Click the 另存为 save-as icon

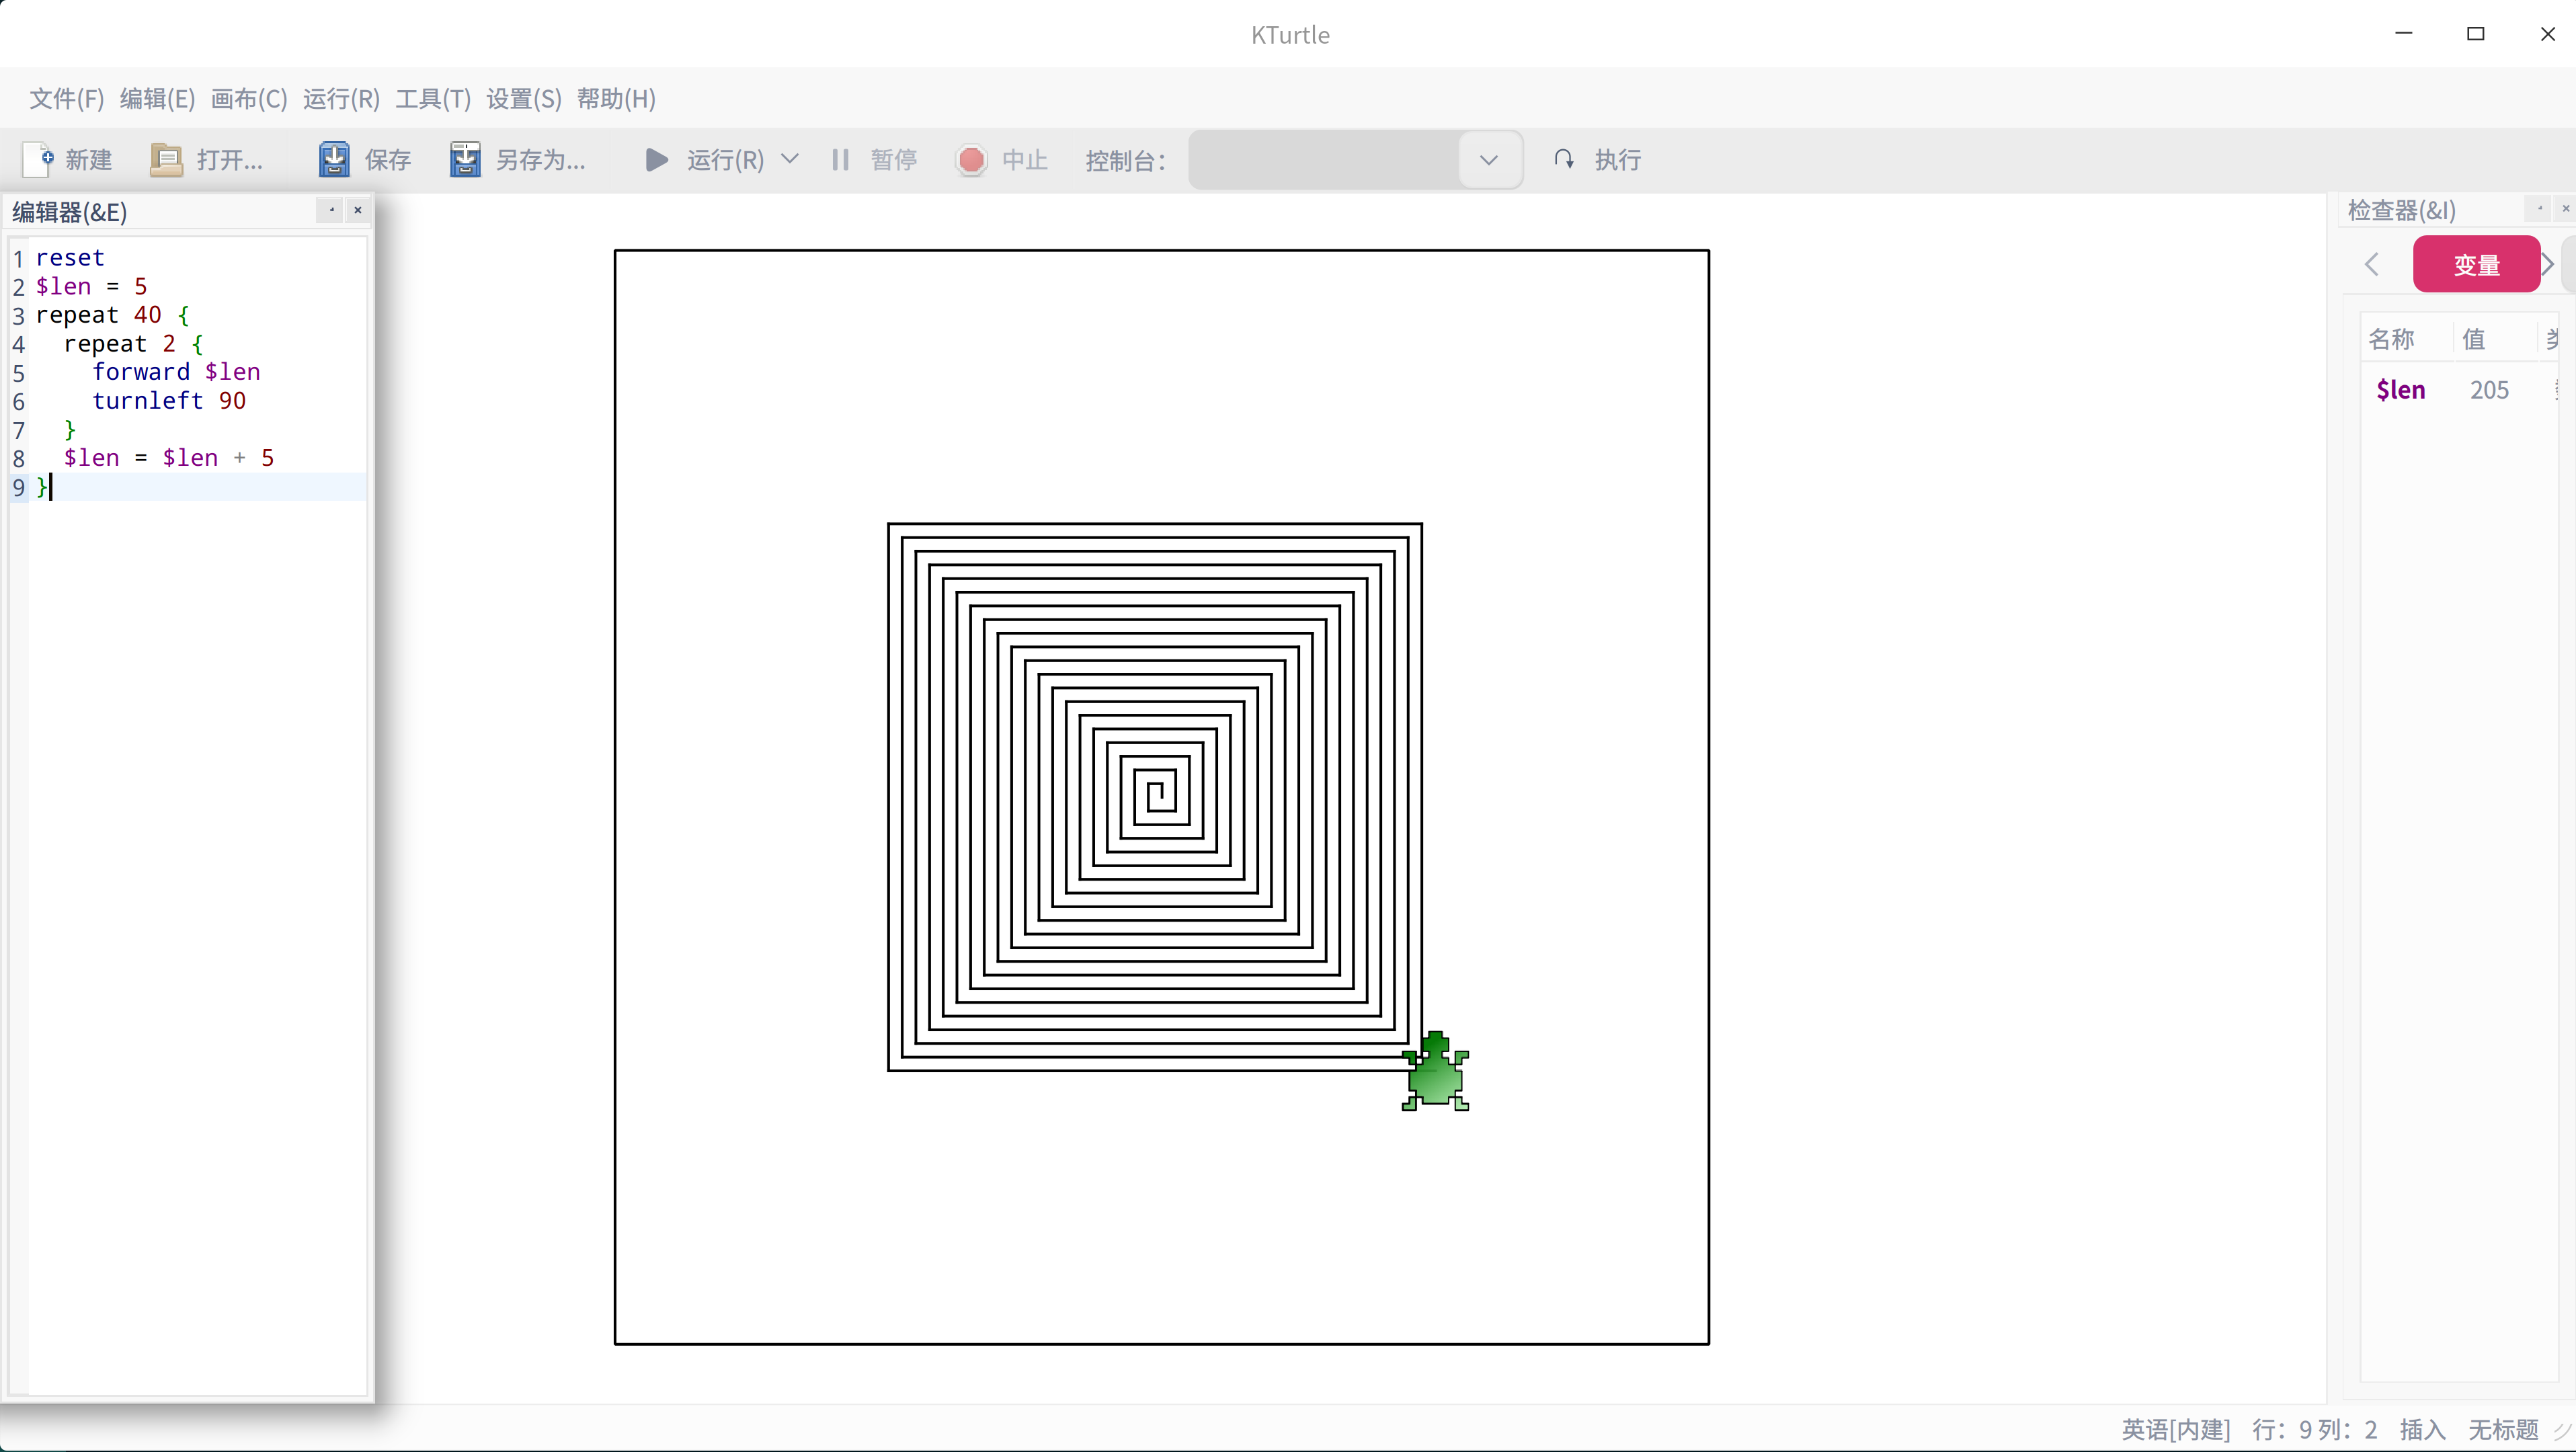point(465,160)
